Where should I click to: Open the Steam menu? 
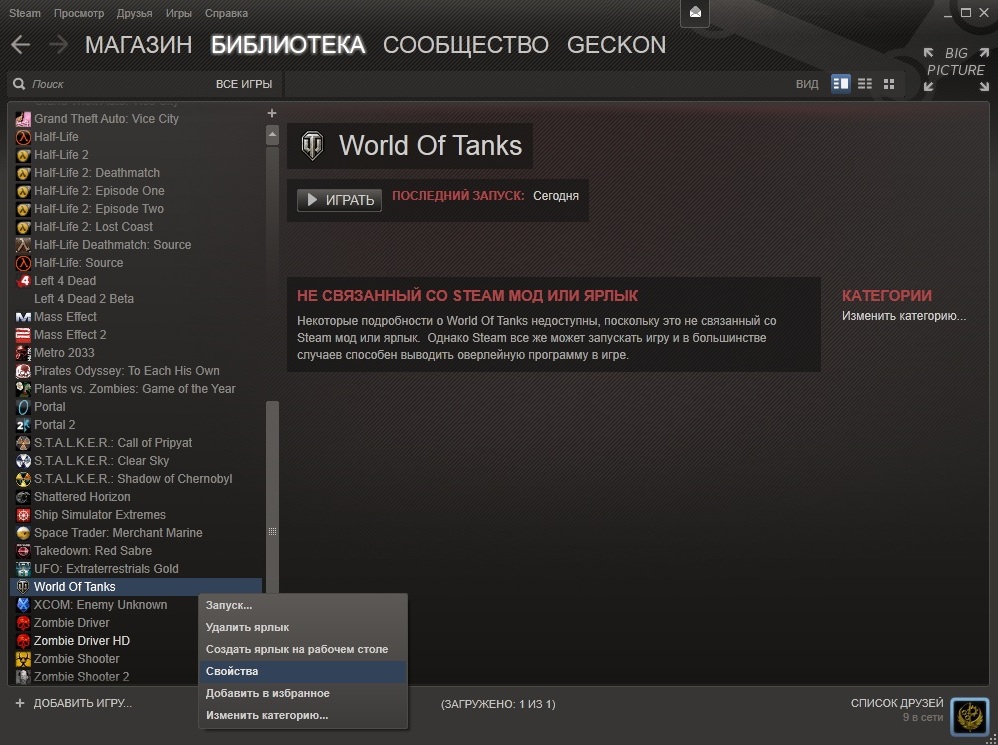point(25,13)
